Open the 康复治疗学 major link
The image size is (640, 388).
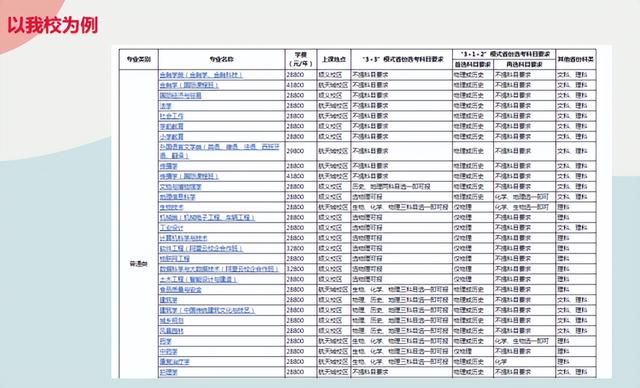[x=175, y=362]
